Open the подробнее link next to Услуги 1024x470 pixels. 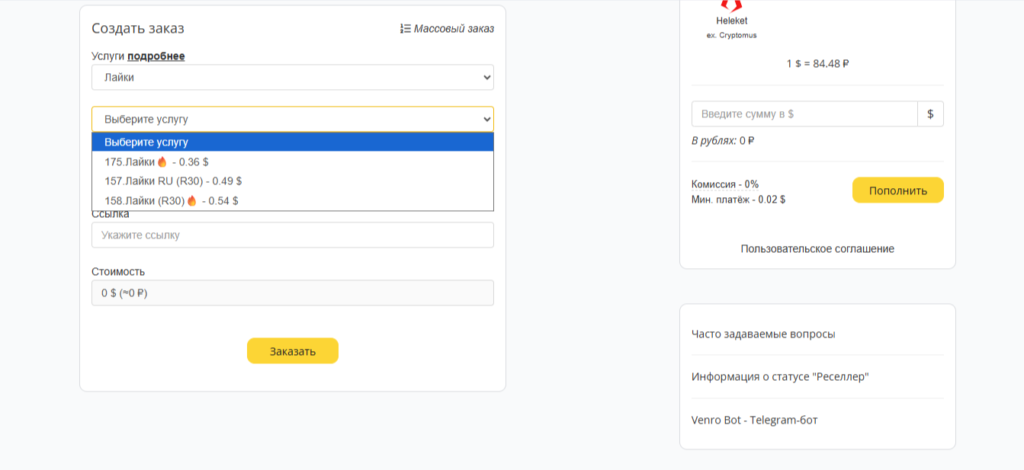[155, 56]
